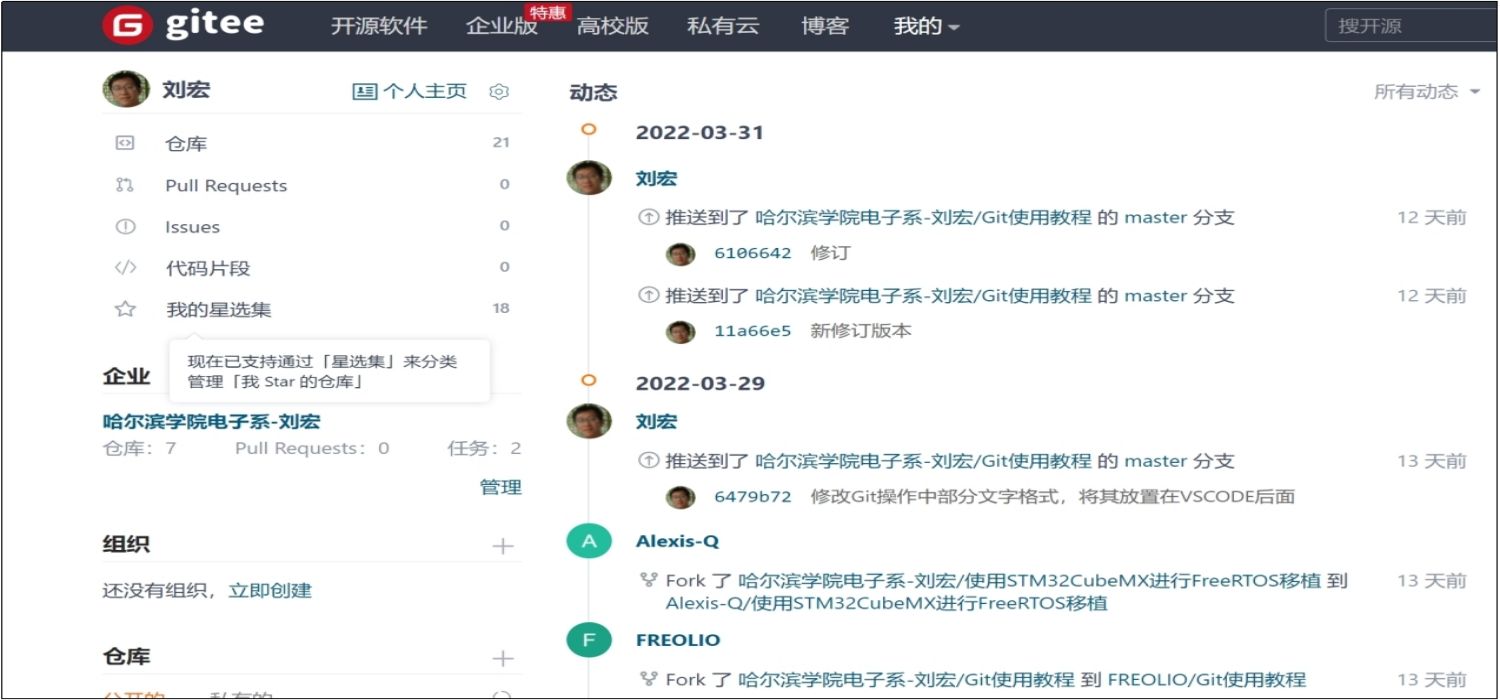Go to 高校版 in top navigation
This screenshot has width=1500, height=700.
(613, 27)
